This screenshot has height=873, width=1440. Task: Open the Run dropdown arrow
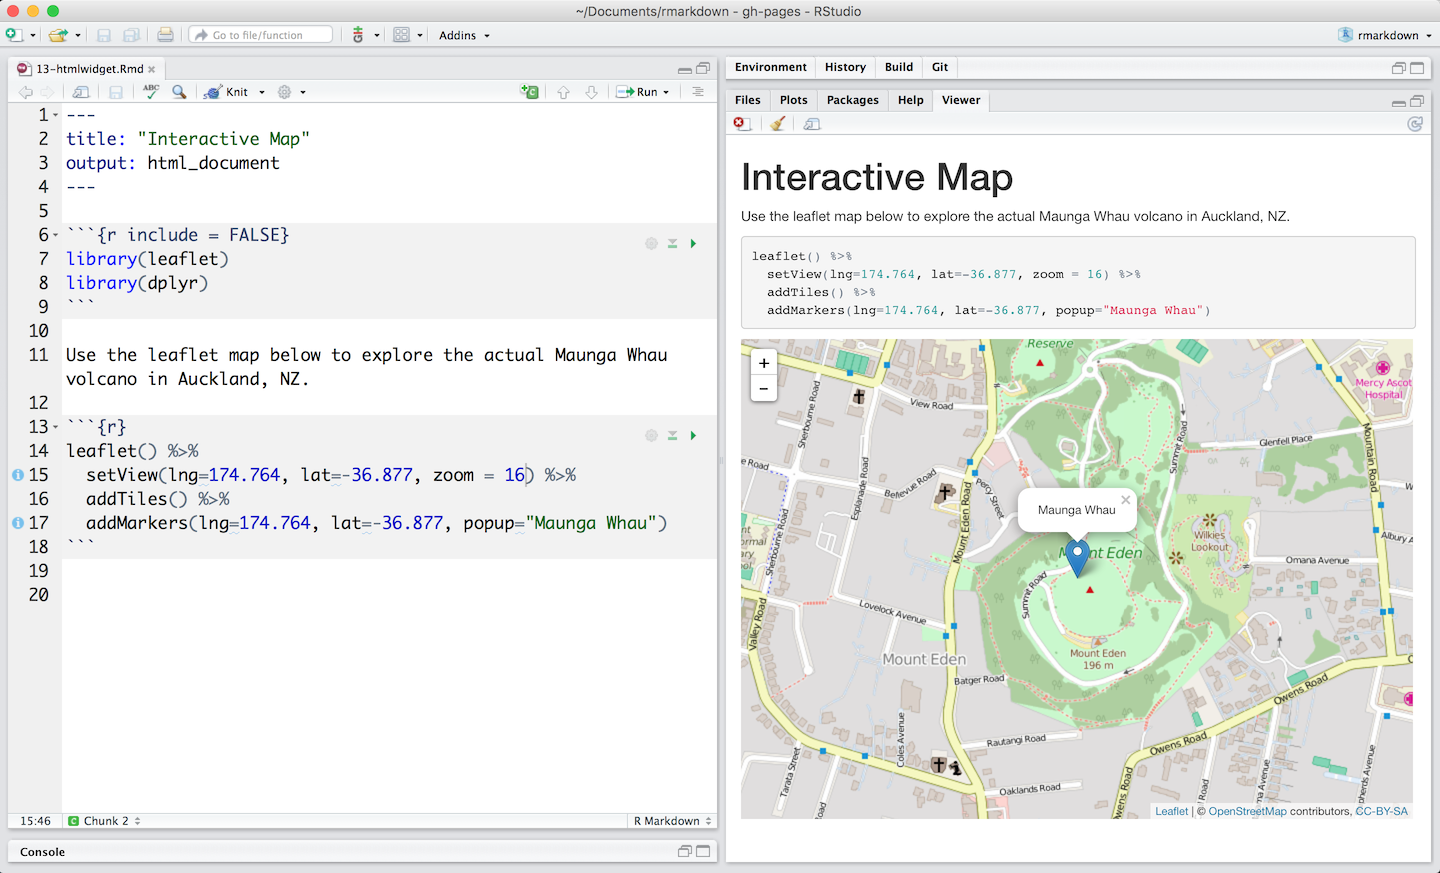(x=666, y=92)
